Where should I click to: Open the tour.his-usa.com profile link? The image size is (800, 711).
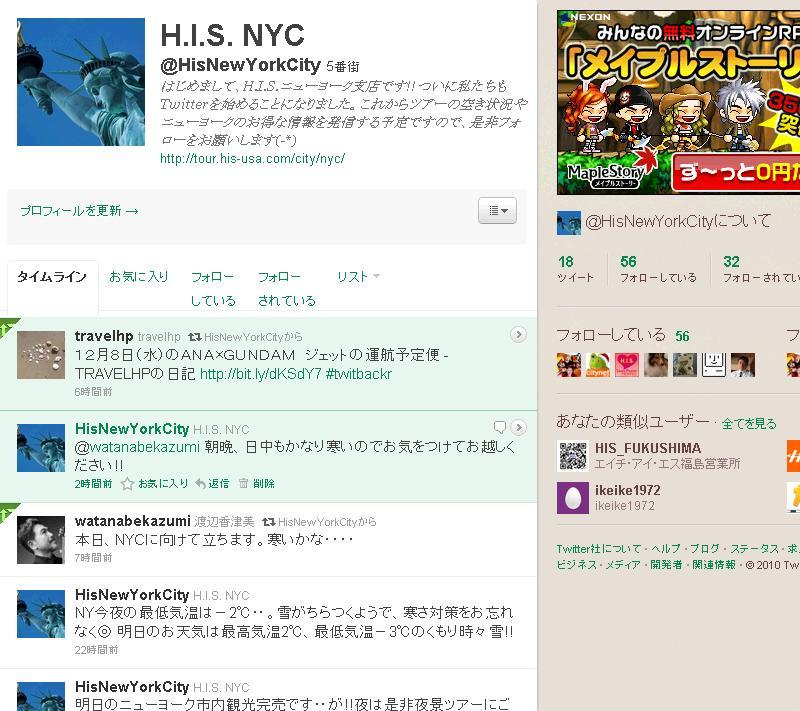tap(253, 159)
